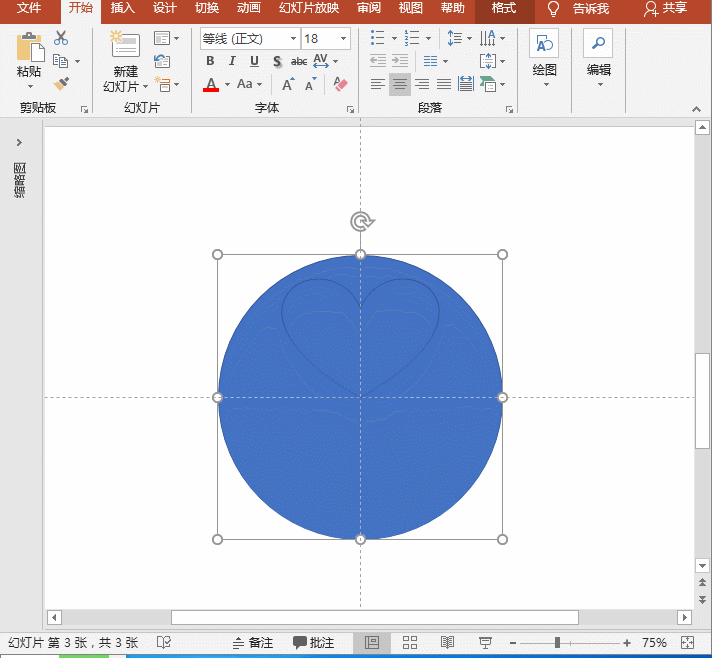Image resolution: width=712 pixels, height=658 pixels.
Task: Toggle Strikethrough abc formatting
Action: (x=299, y=61)
